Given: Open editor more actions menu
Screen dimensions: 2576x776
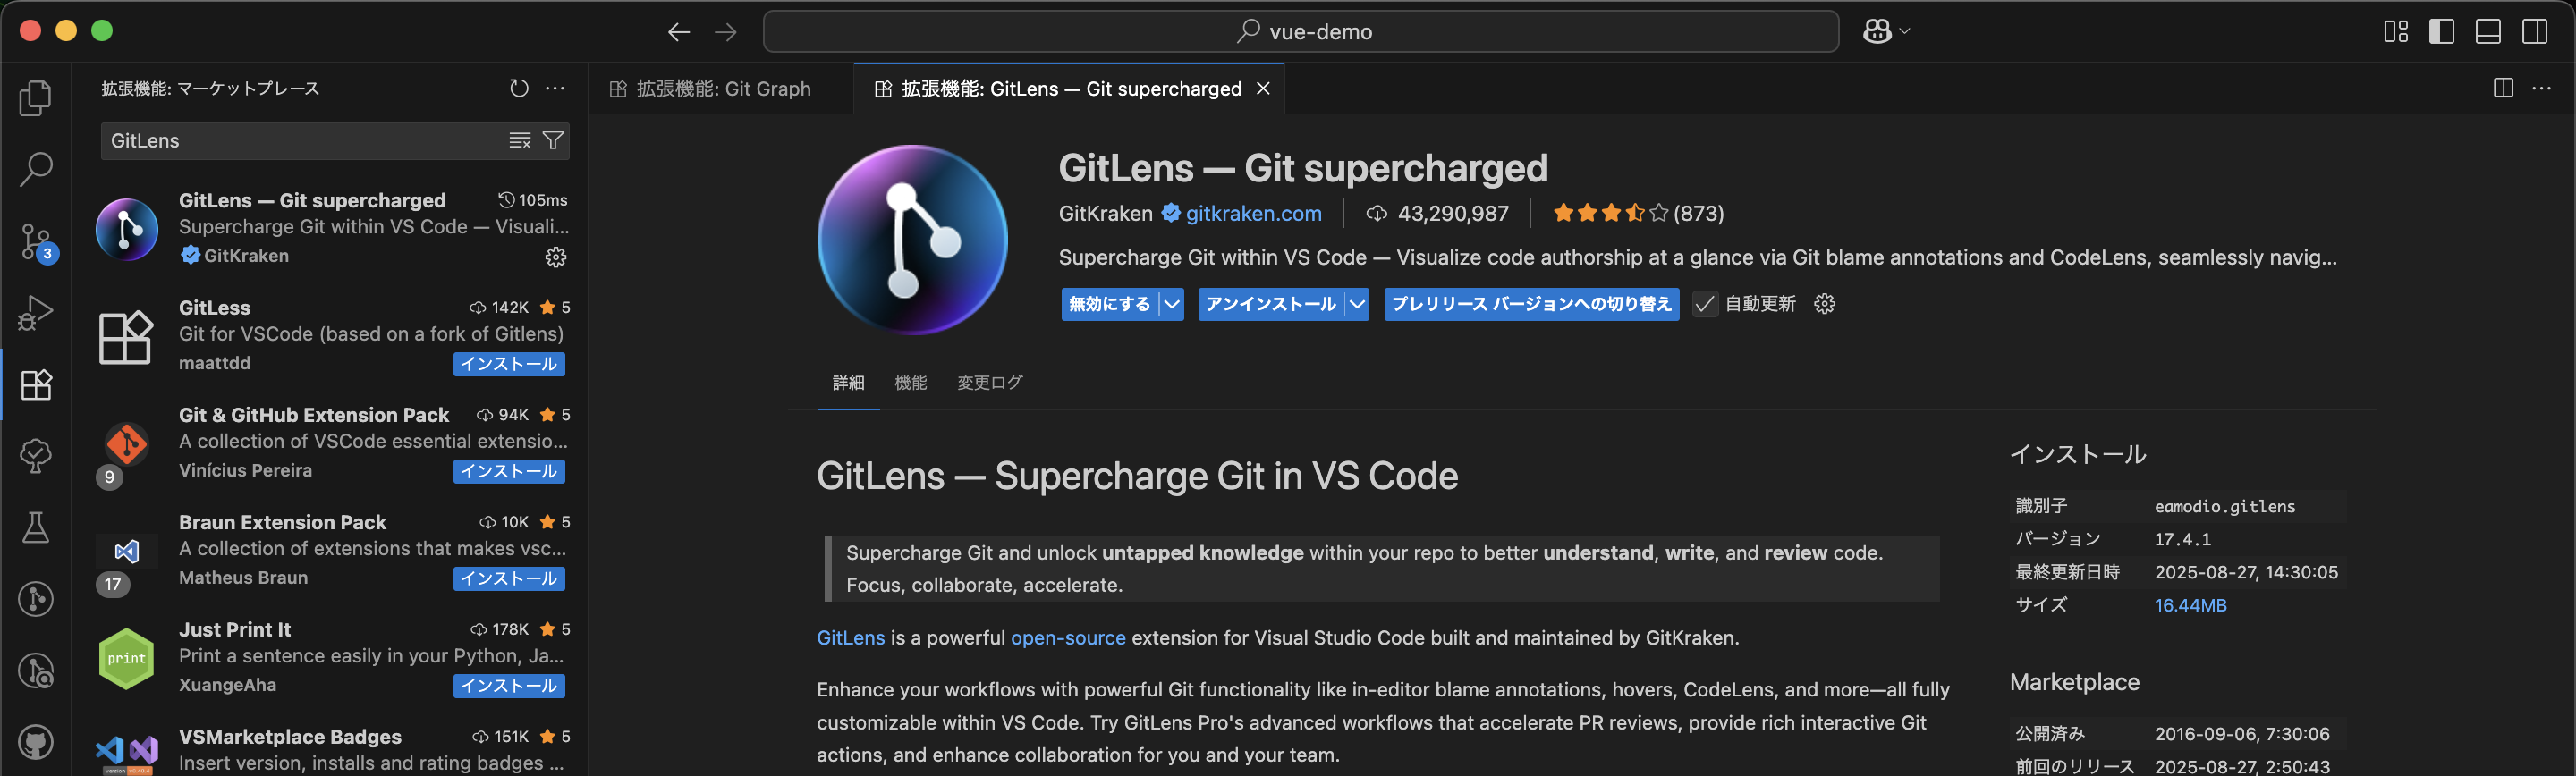Looking at the screenshot, I should click(2541, 88).
